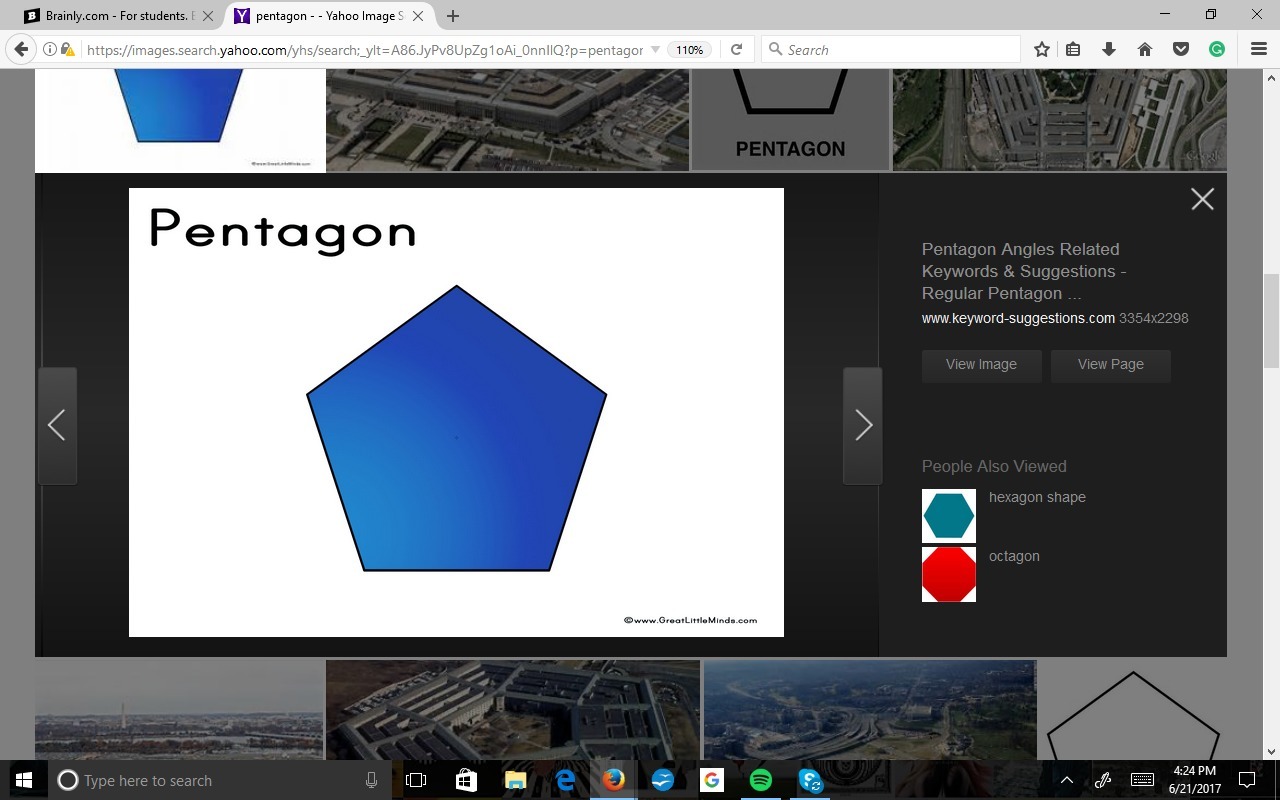Bookmark this page with the star icon
1280x800 pixels.
pos(1041,49)
